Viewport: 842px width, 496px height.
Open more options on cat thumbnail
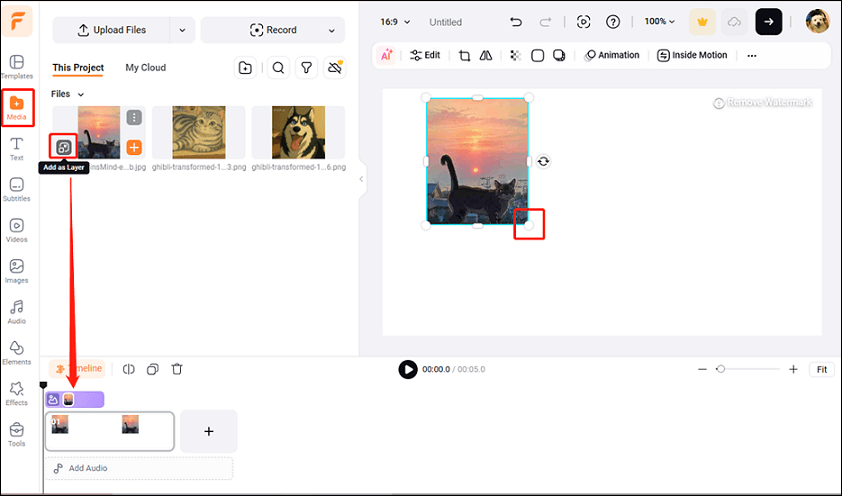[x=134, y=118]
